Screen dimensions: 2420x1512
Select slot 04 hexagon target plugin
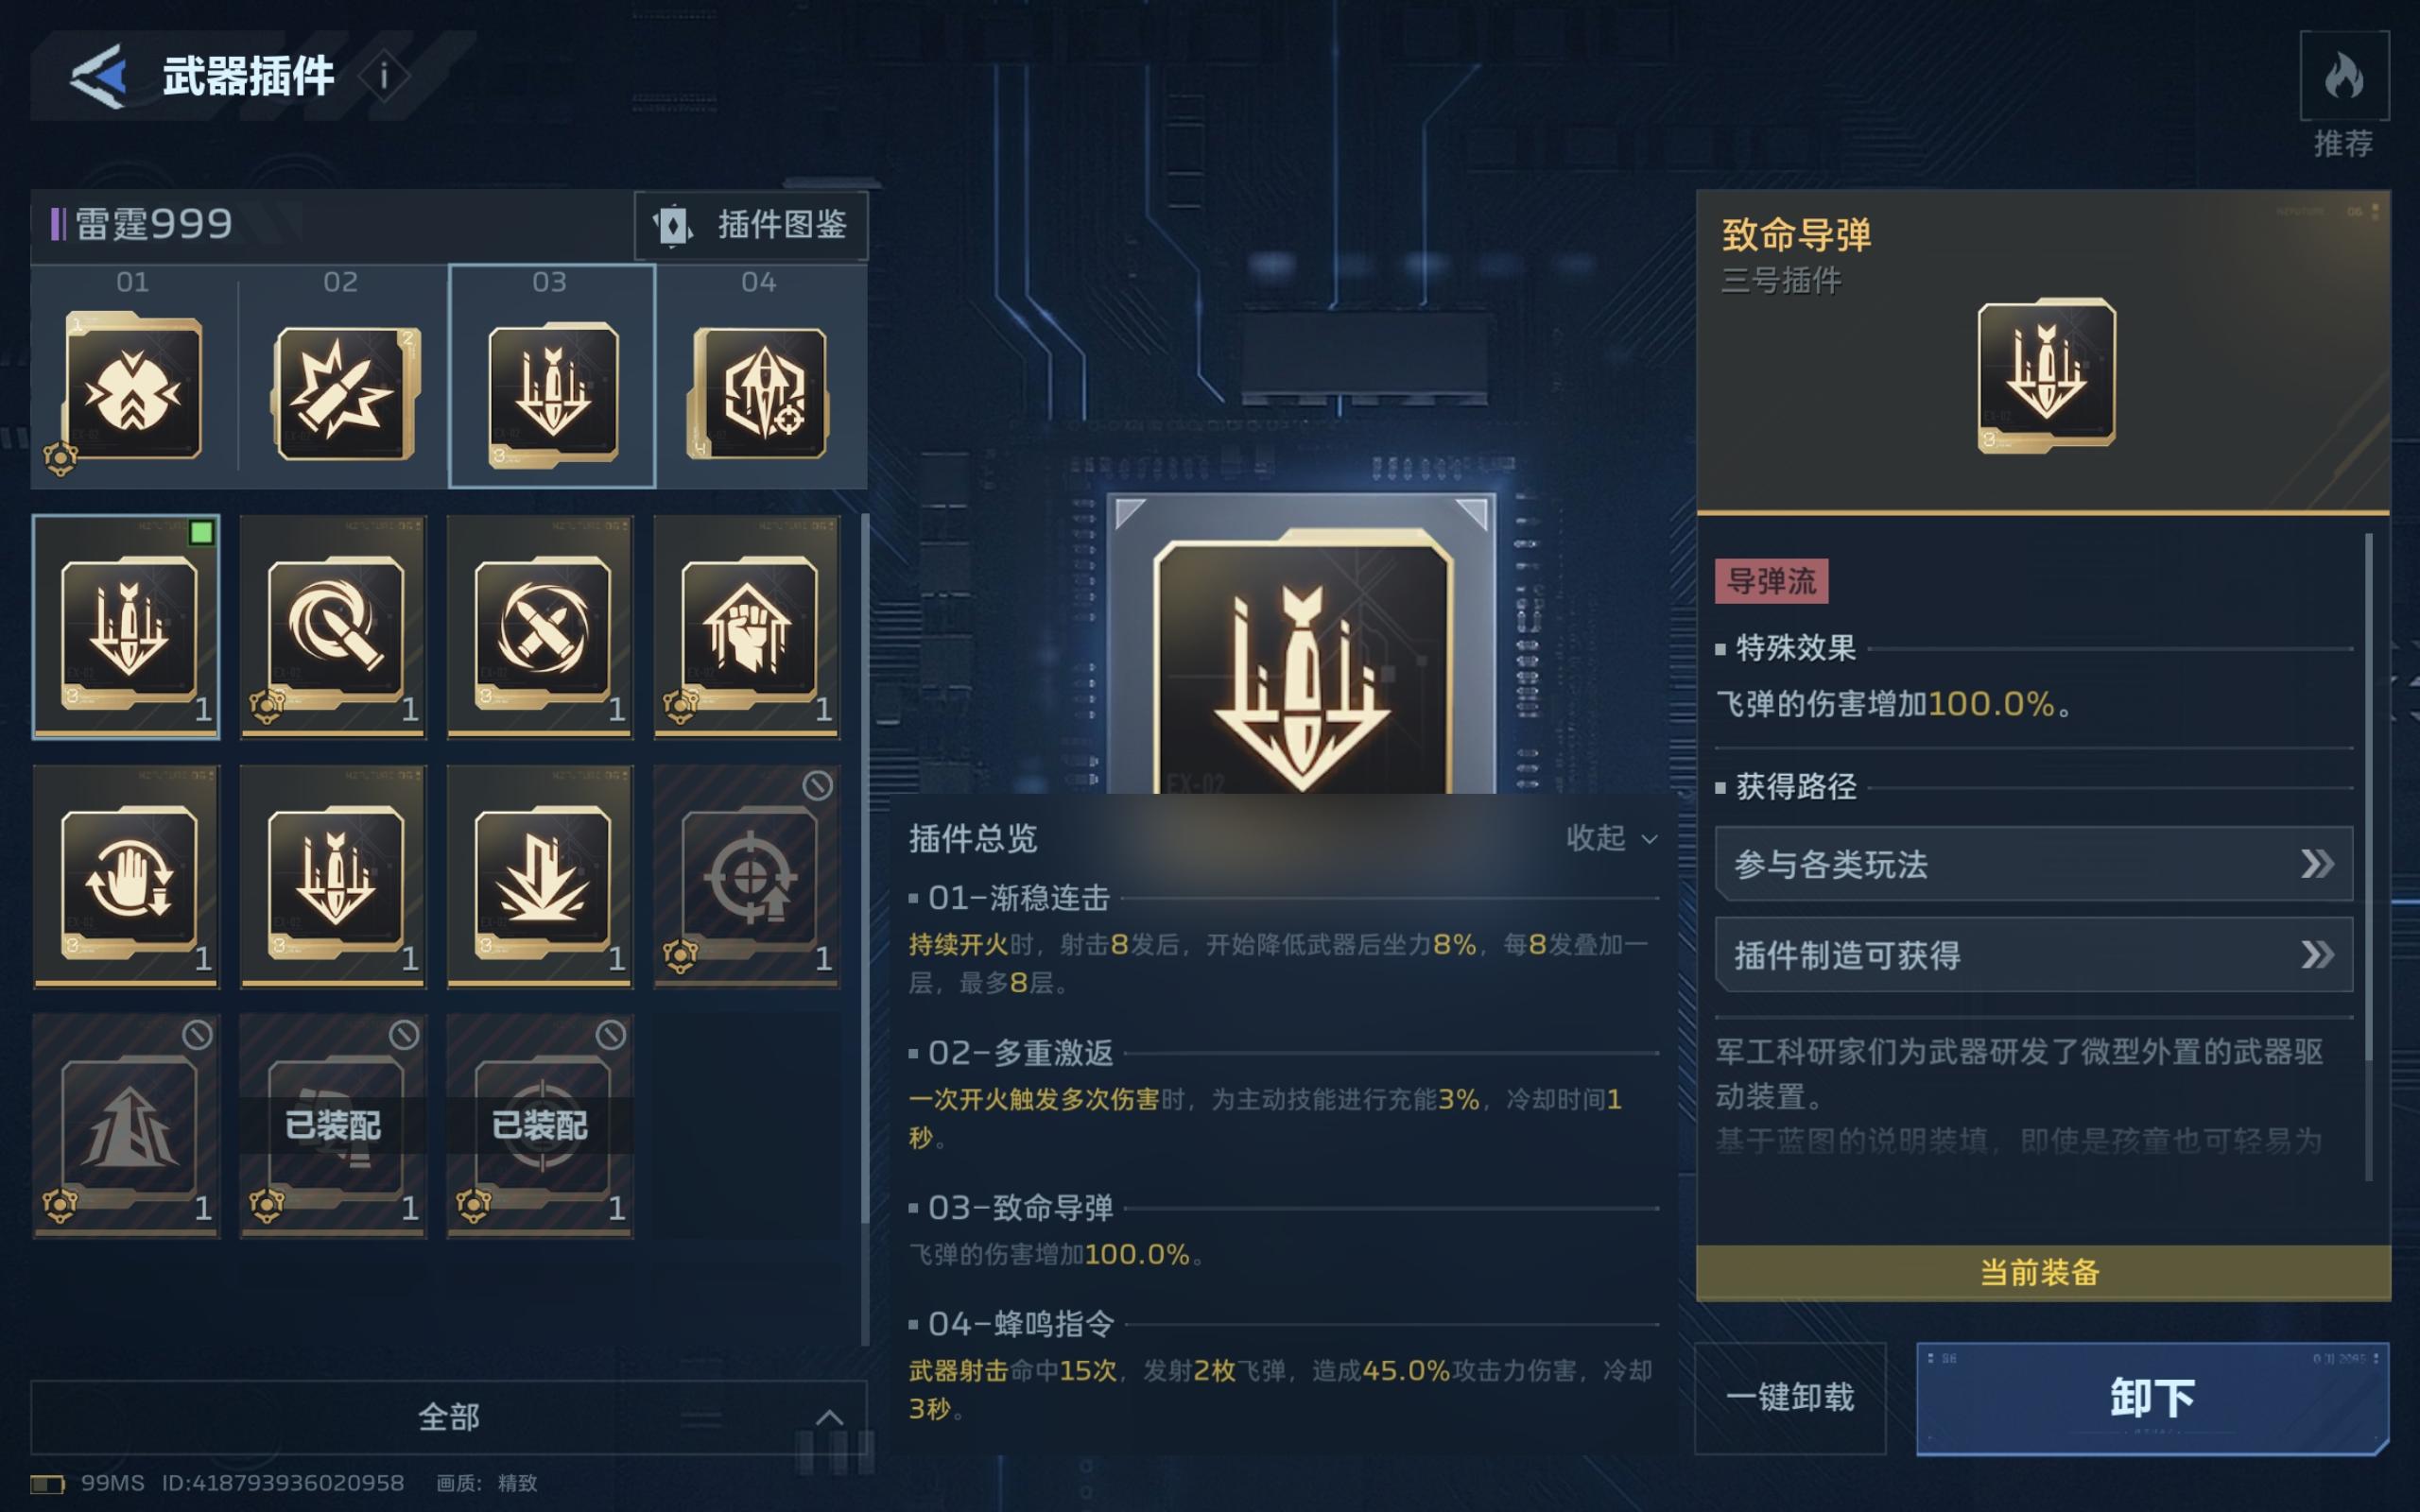click(760, 392)
